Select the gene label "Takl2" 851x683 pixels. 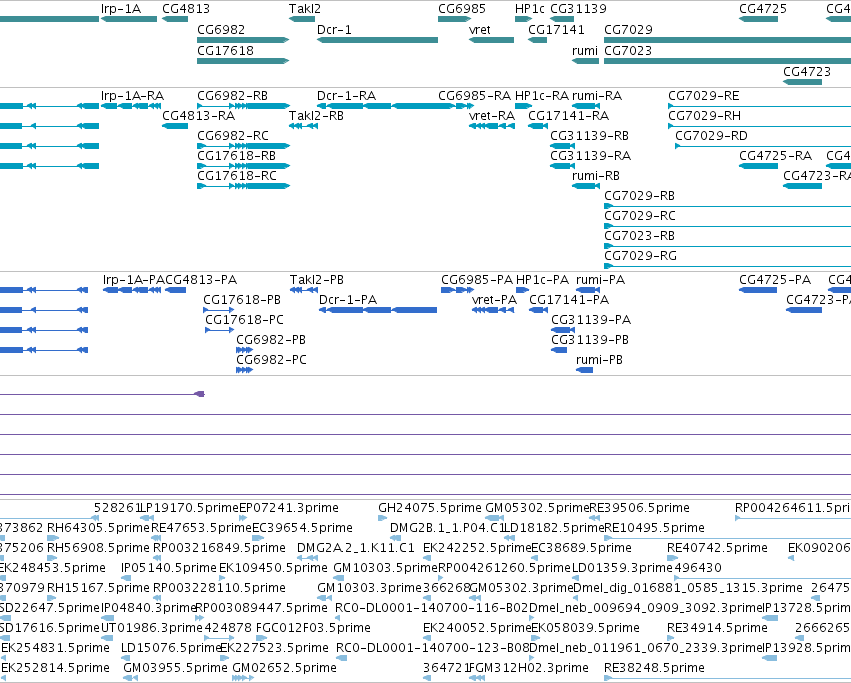tap(304, 9)
